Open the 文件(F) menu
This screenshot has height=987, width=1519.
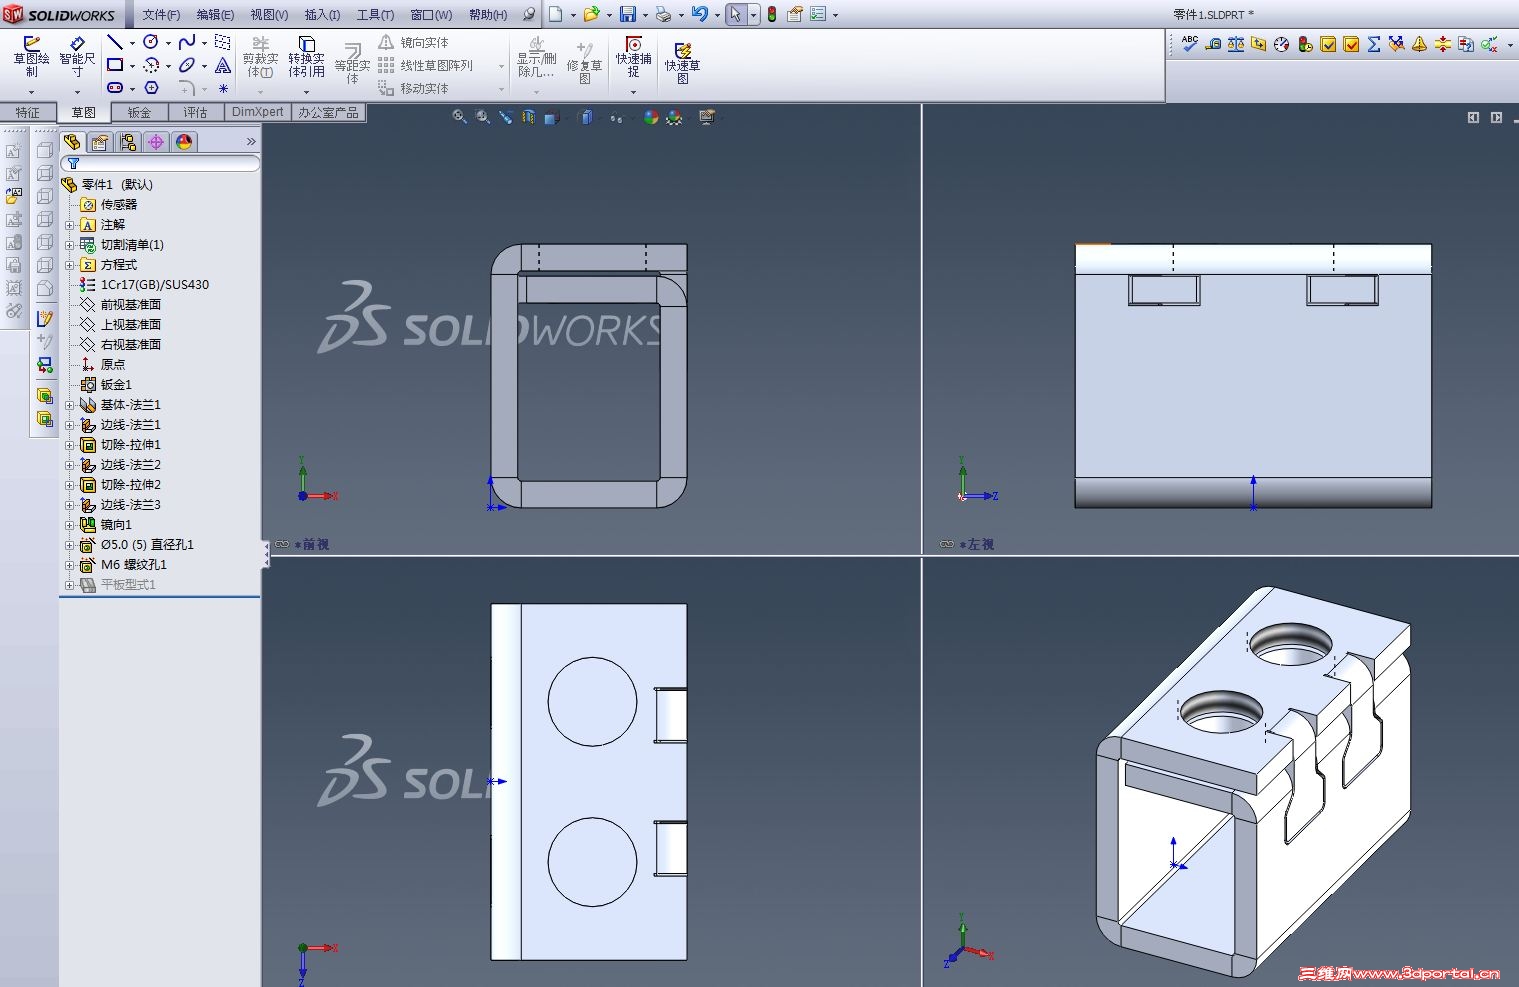(x=161, y=15)
